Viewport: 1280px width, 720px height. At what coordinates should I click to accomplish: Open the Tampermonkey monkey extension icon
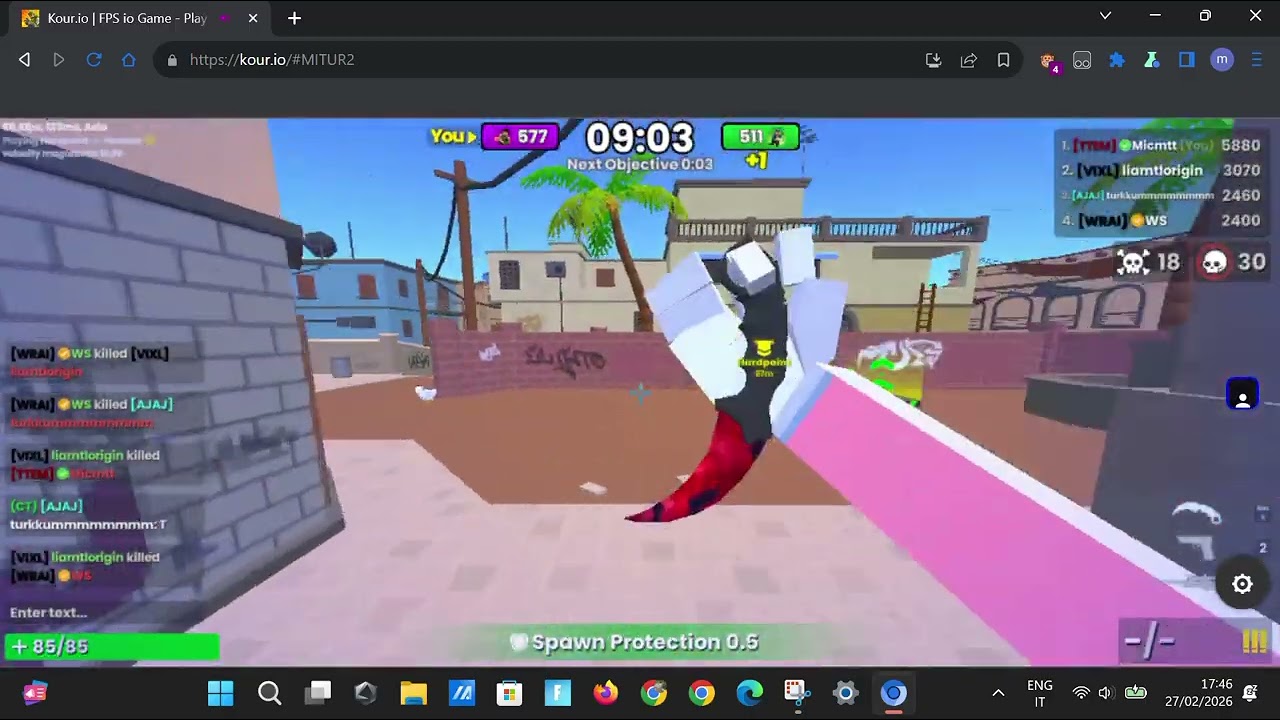[x=1048, y=61]
